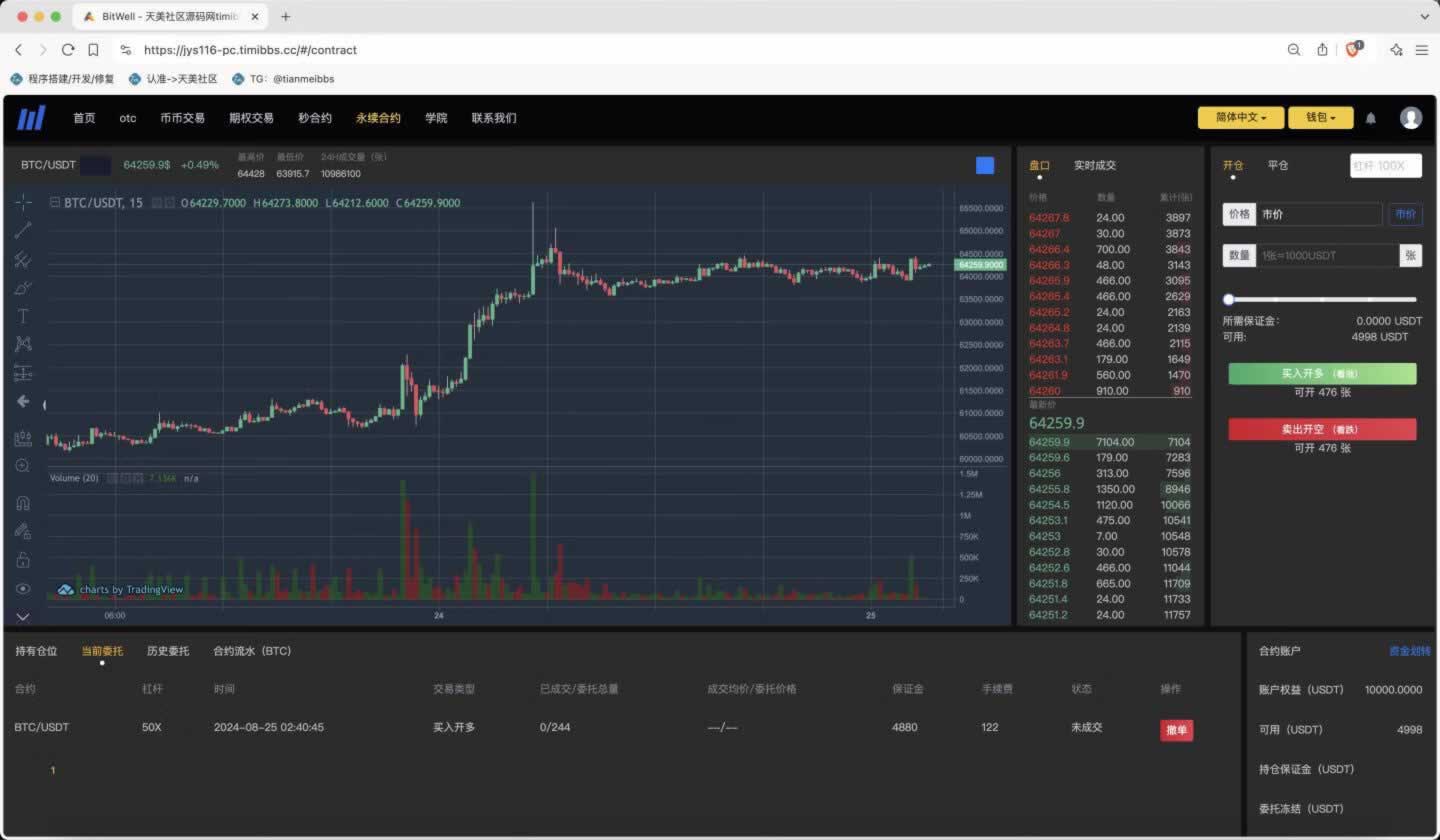Expand the chart toolbar bottom chevron
1440x840 pixels.
23,617
